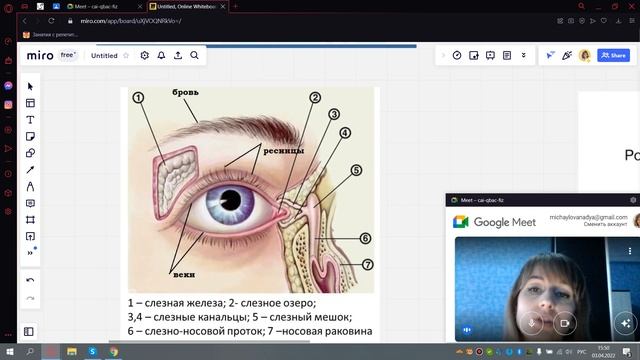This screenshot has height=360, width=640.
Task: Close the Meet browser tab
Action: [x=140, y=7]
